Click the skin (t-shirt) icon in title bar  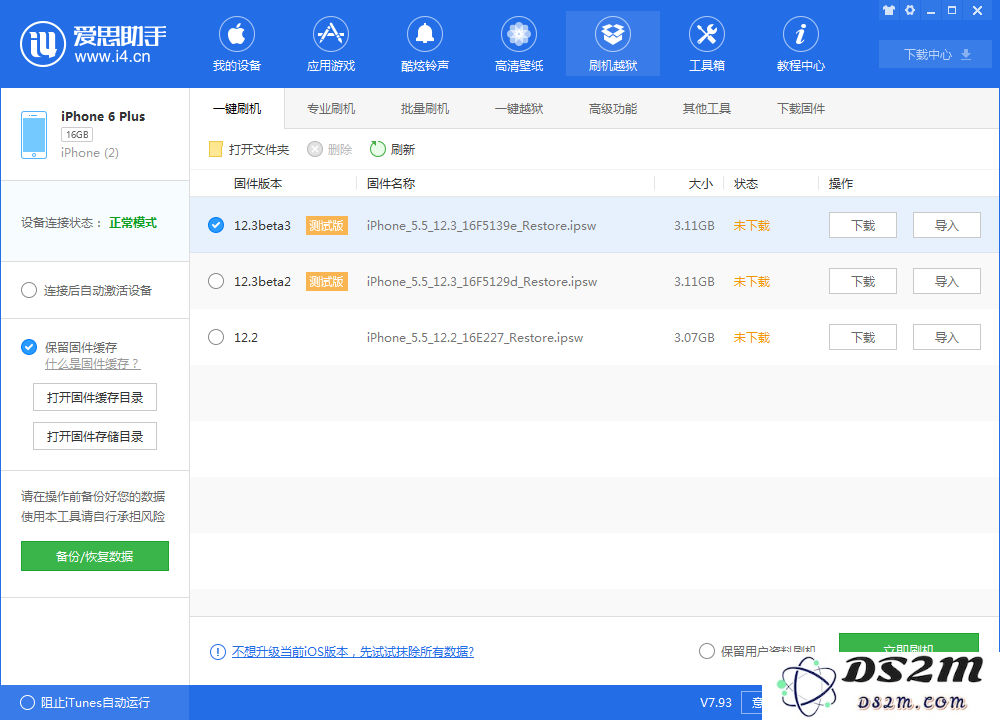889,10
